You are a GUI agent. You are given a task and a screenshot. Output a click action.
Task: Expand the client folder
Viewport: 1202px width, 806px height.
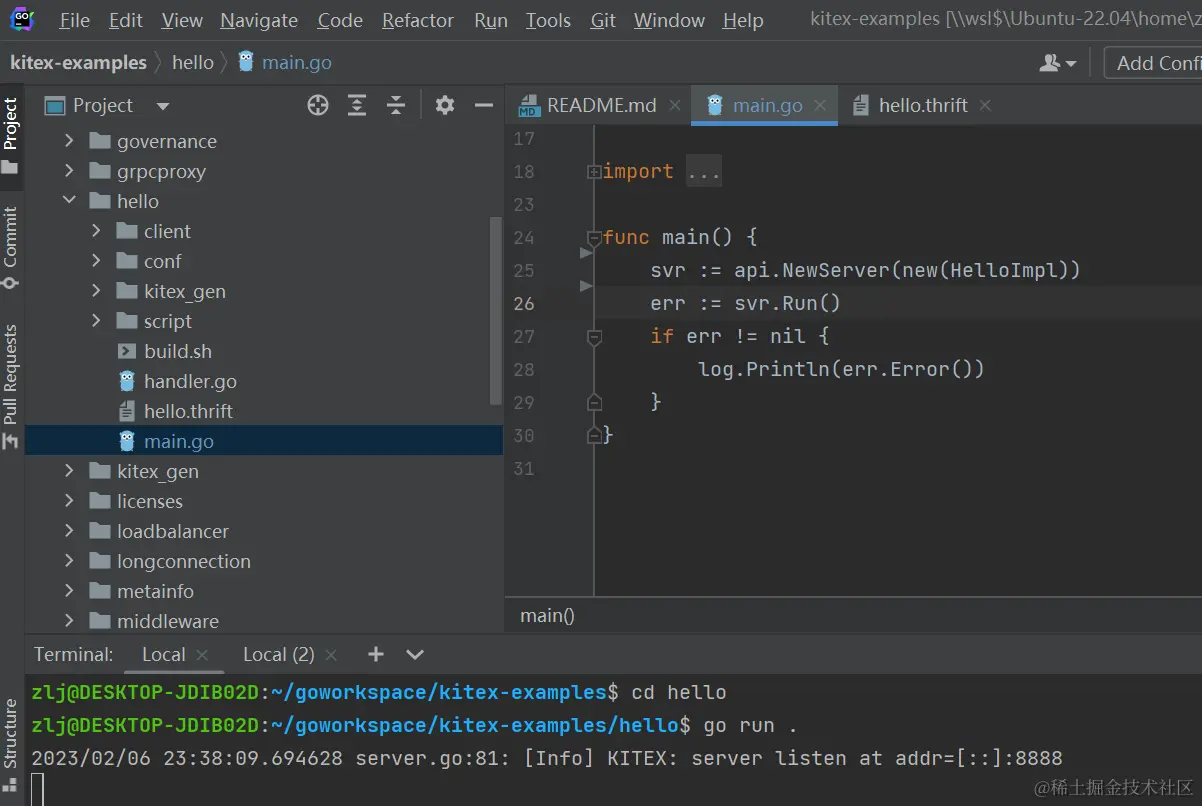pyautogui.click(x=96, y=231)
